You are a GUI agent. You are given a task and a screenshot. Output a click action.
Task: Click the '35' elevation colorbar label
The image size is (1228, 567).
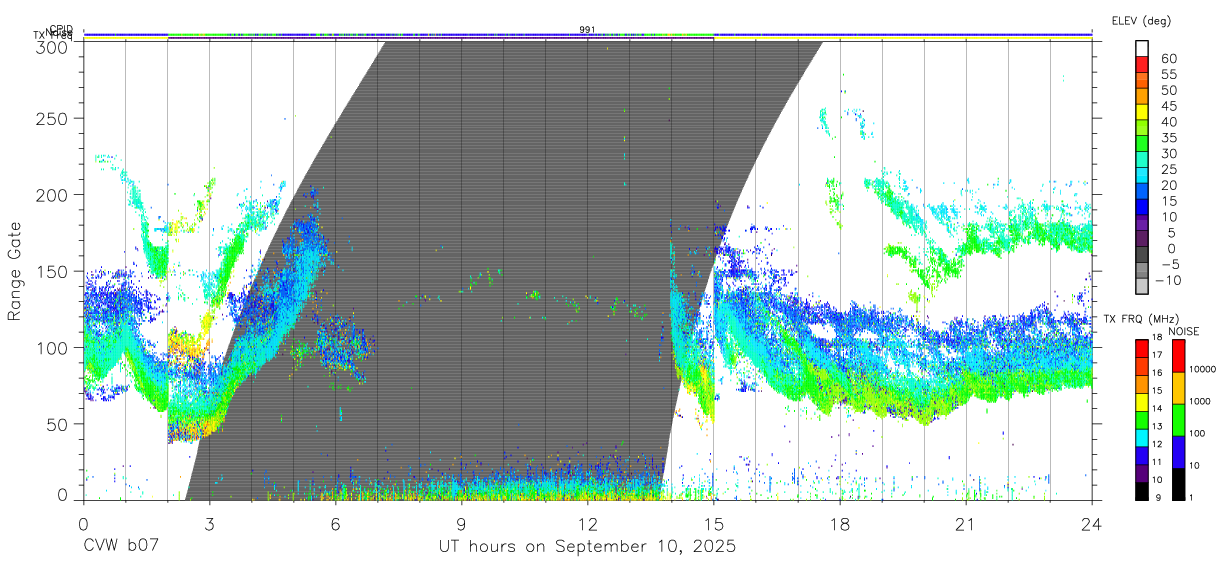[x=1168, y=138]
